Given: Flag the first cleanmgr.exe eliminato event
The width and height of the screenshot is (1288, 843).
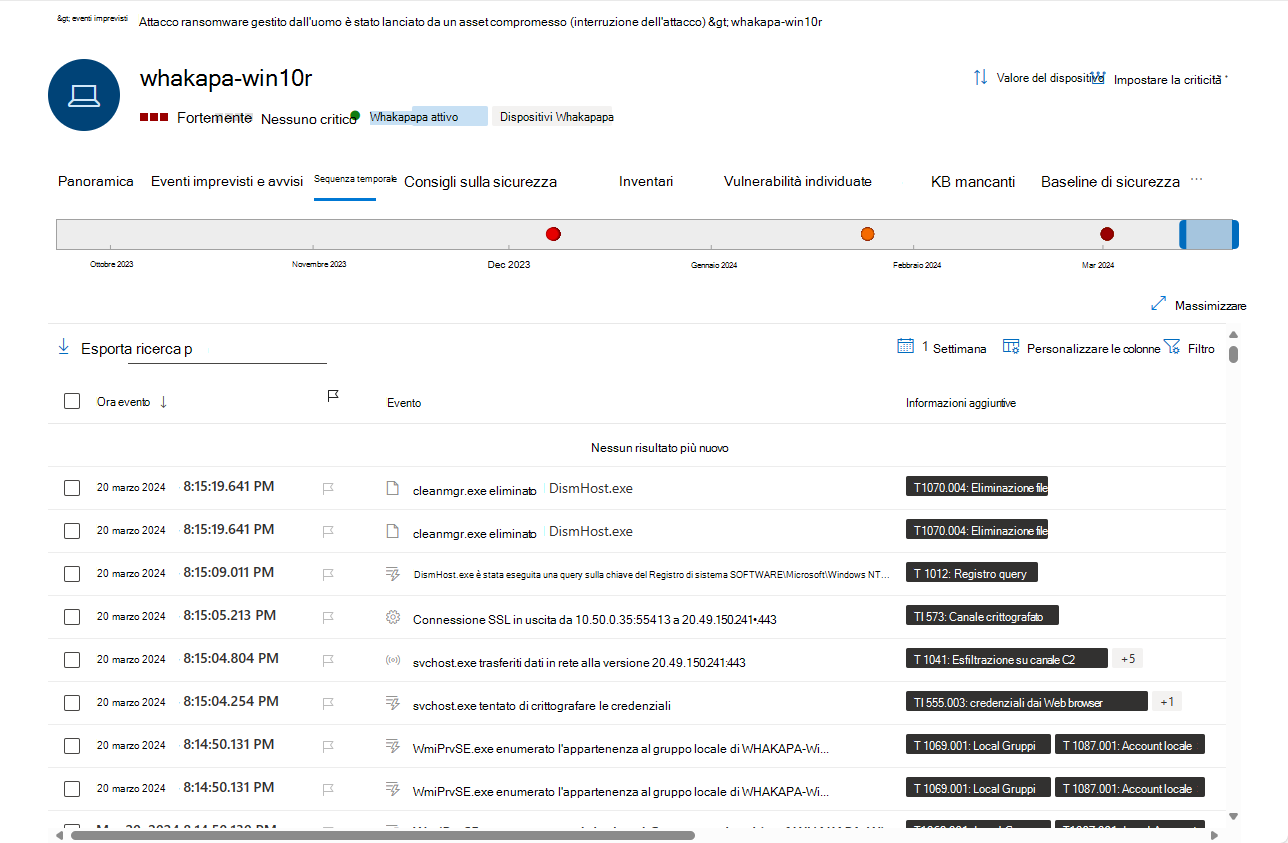Looking at the screenshot, I should (328, 488).
